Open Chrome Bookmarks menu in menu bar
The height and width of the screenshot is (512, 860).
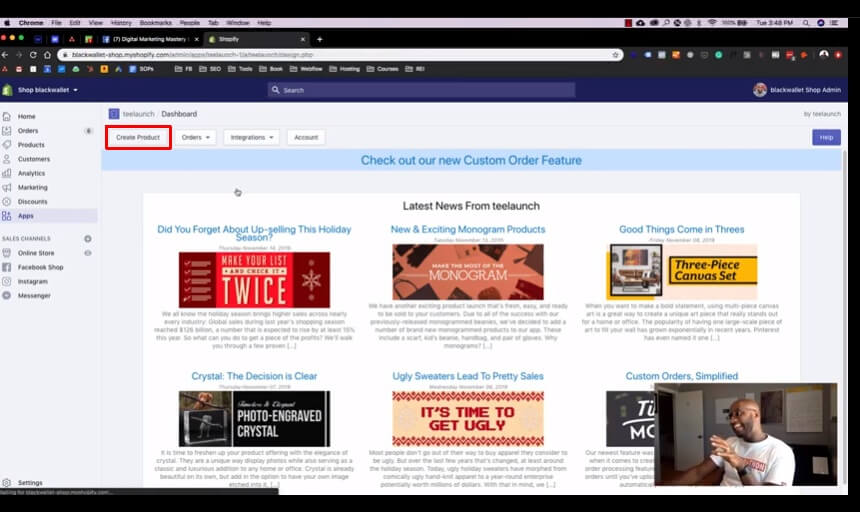(156, 23)
